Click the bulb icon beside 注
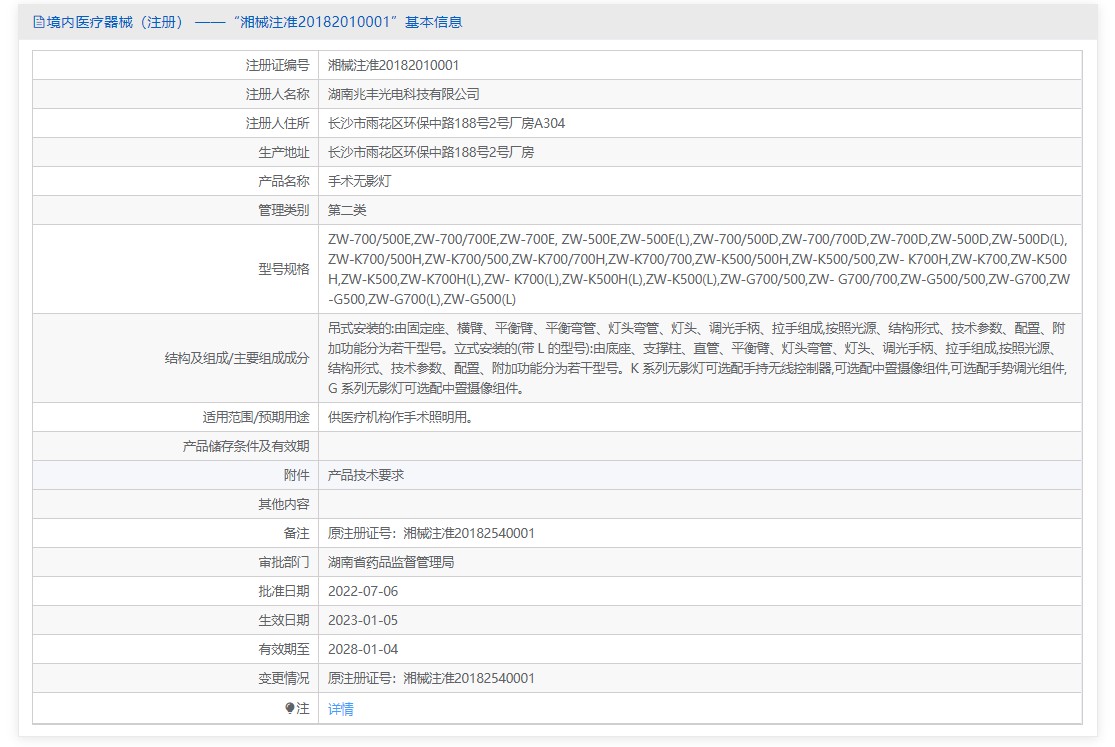 coord(290,708)
